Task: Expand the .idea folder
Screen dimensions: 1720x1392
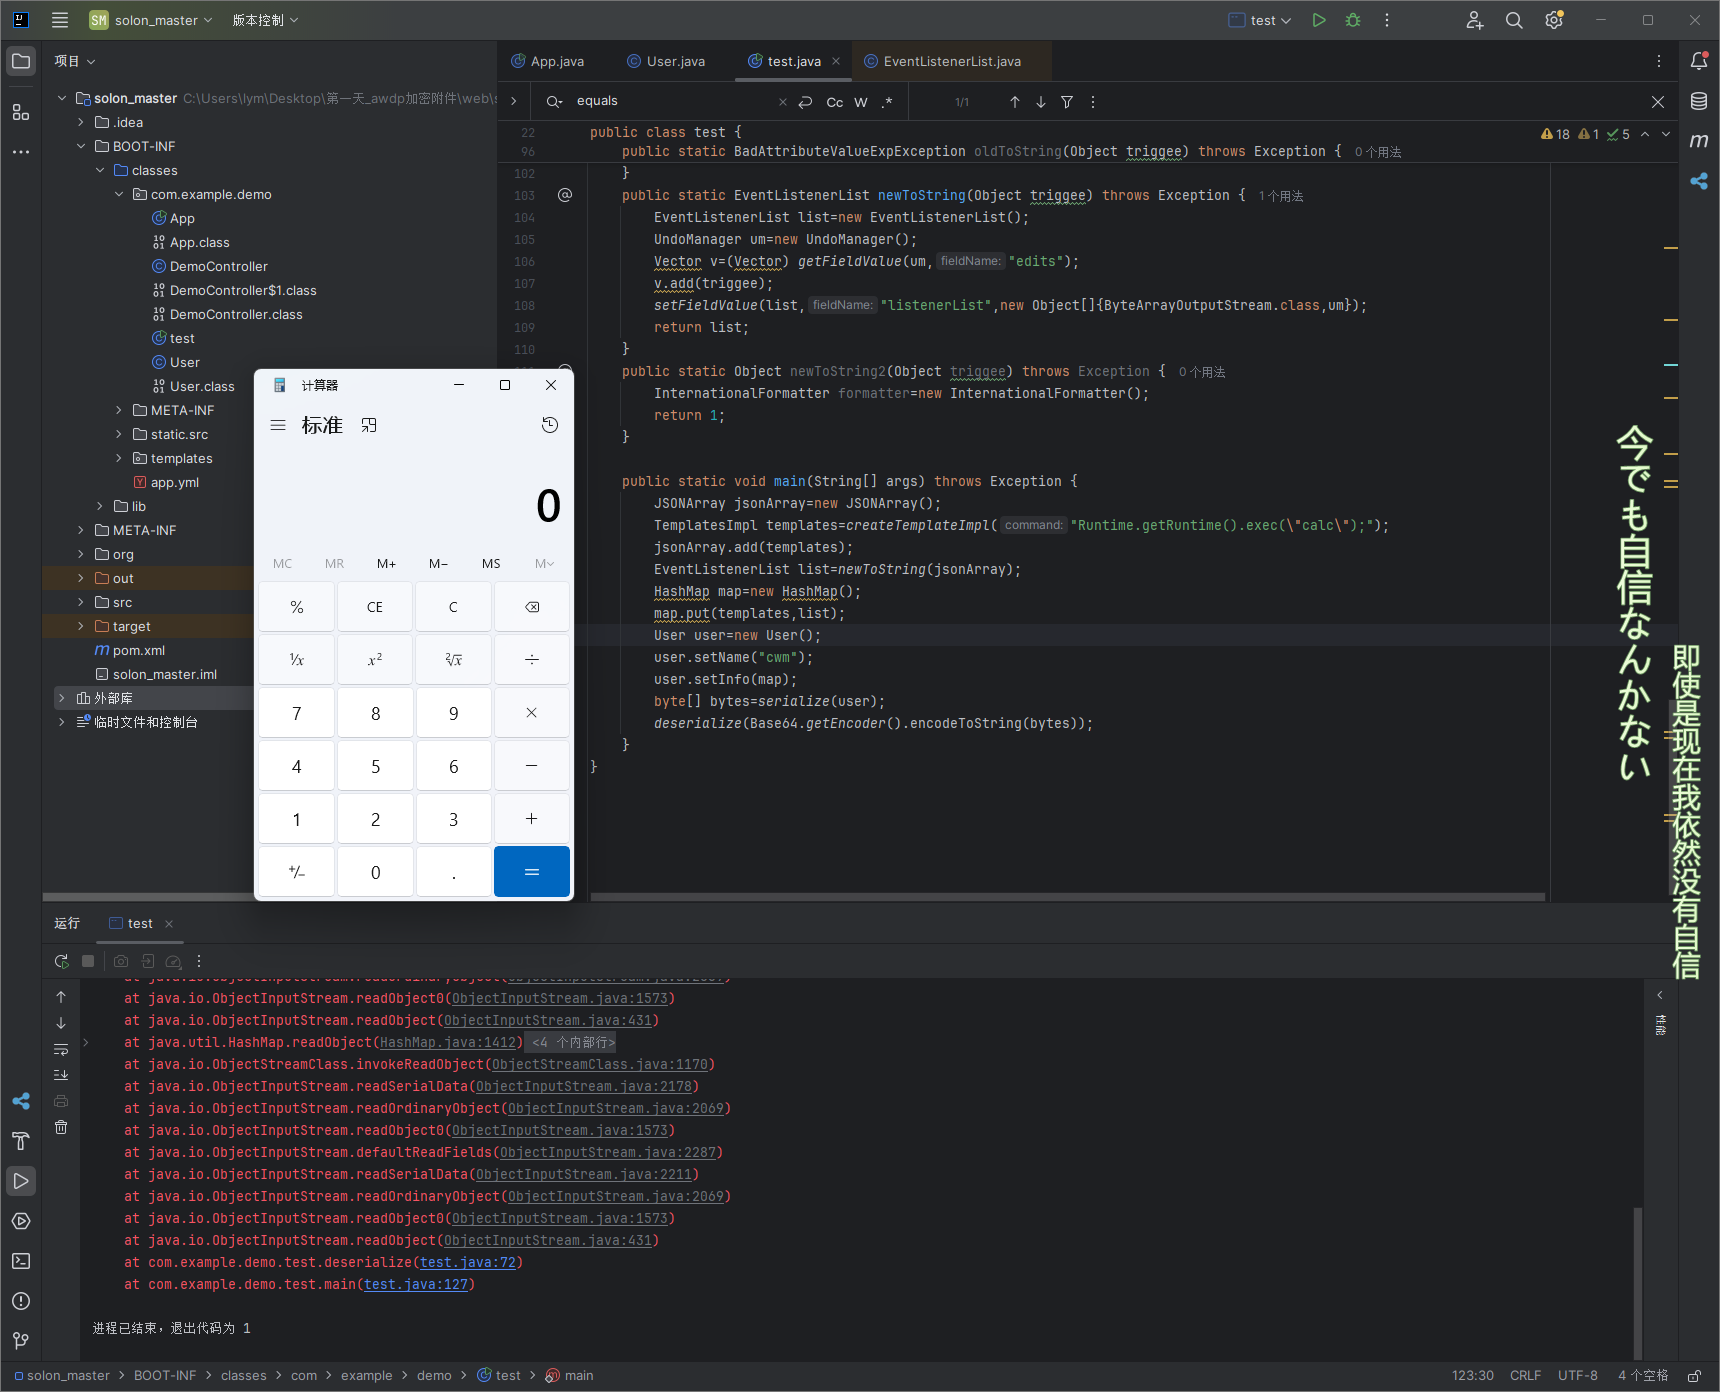Action: [x=81, y=122]
